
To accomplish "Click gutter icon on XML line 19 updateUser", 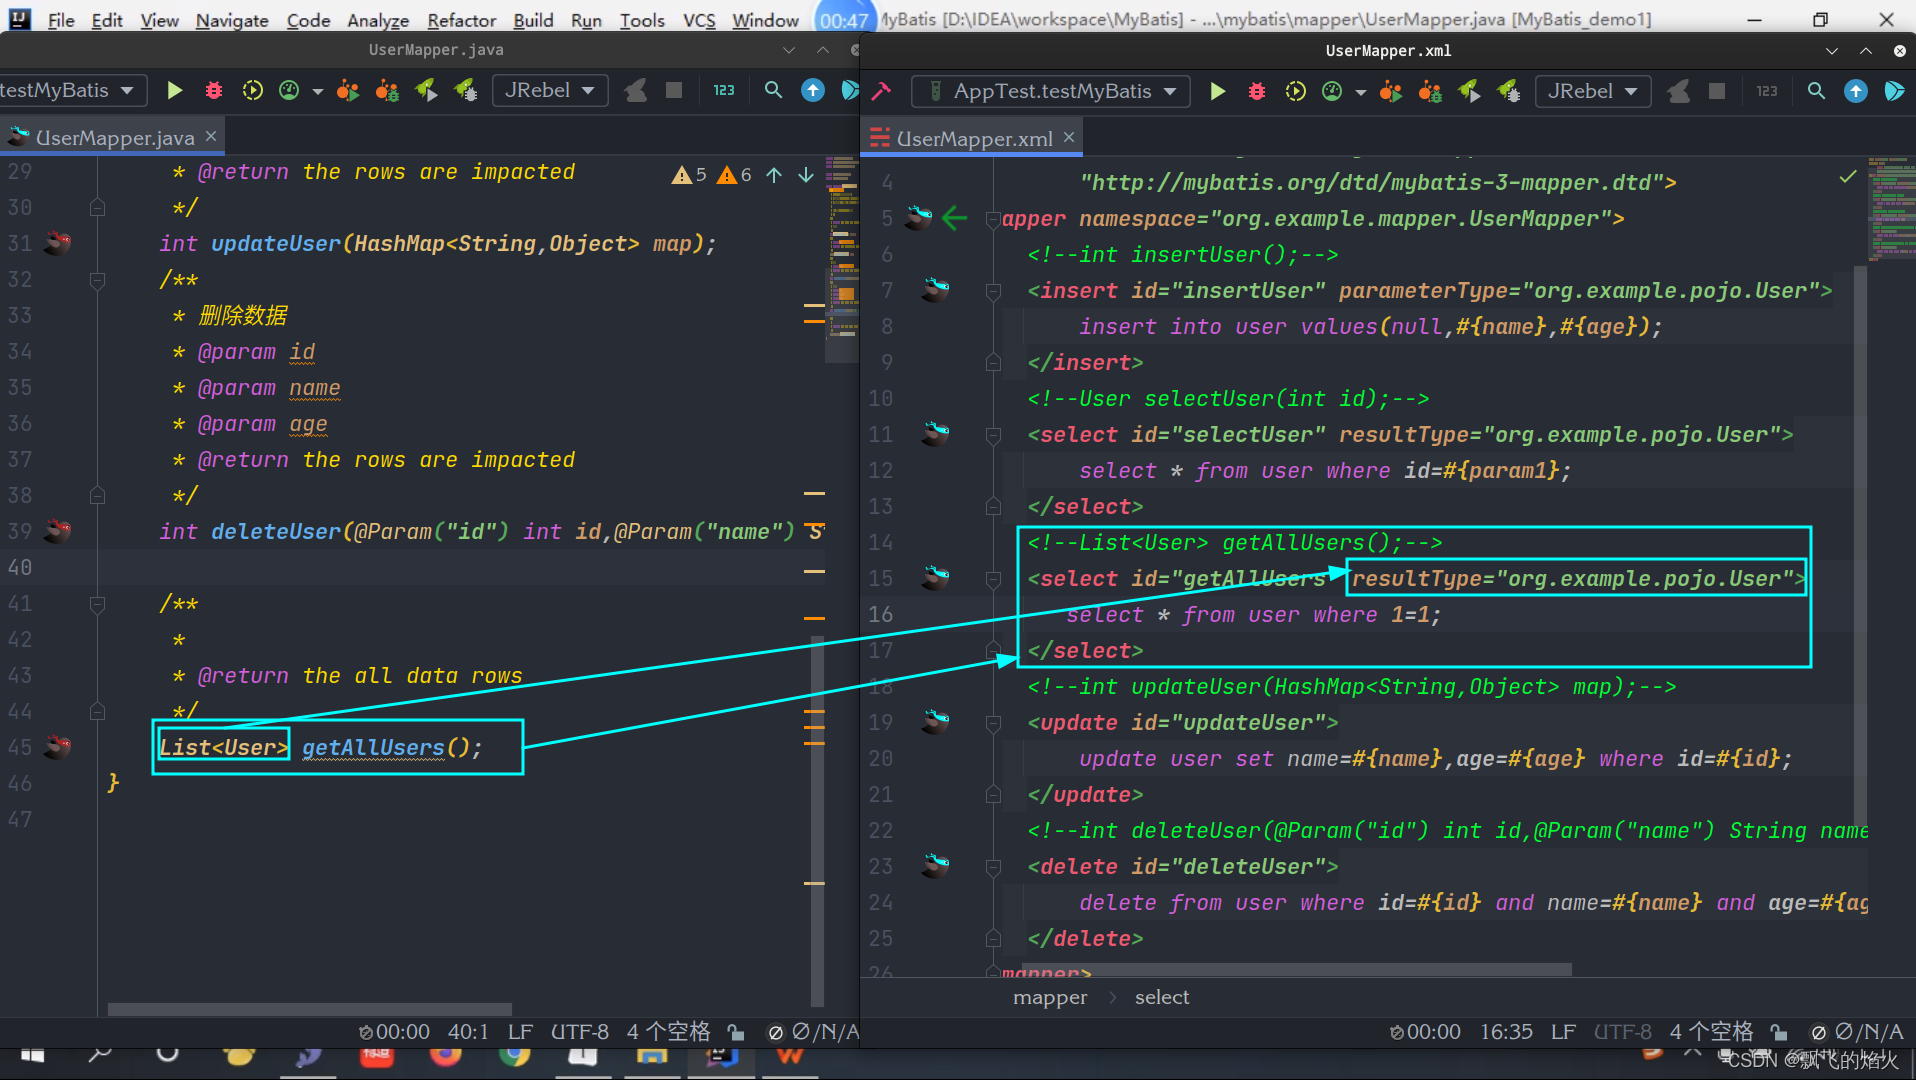I will pyautogui.click(x=936, y=722).
